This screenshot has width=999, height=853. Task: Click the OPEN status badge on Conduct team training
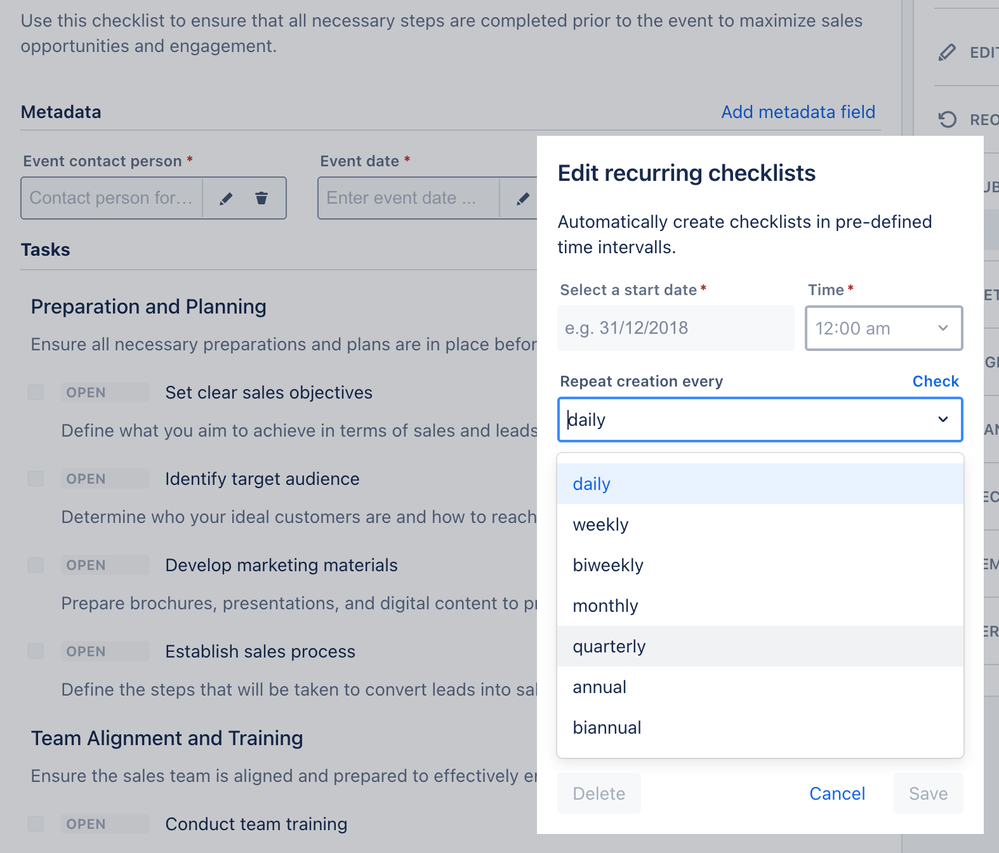pos(104,823)
